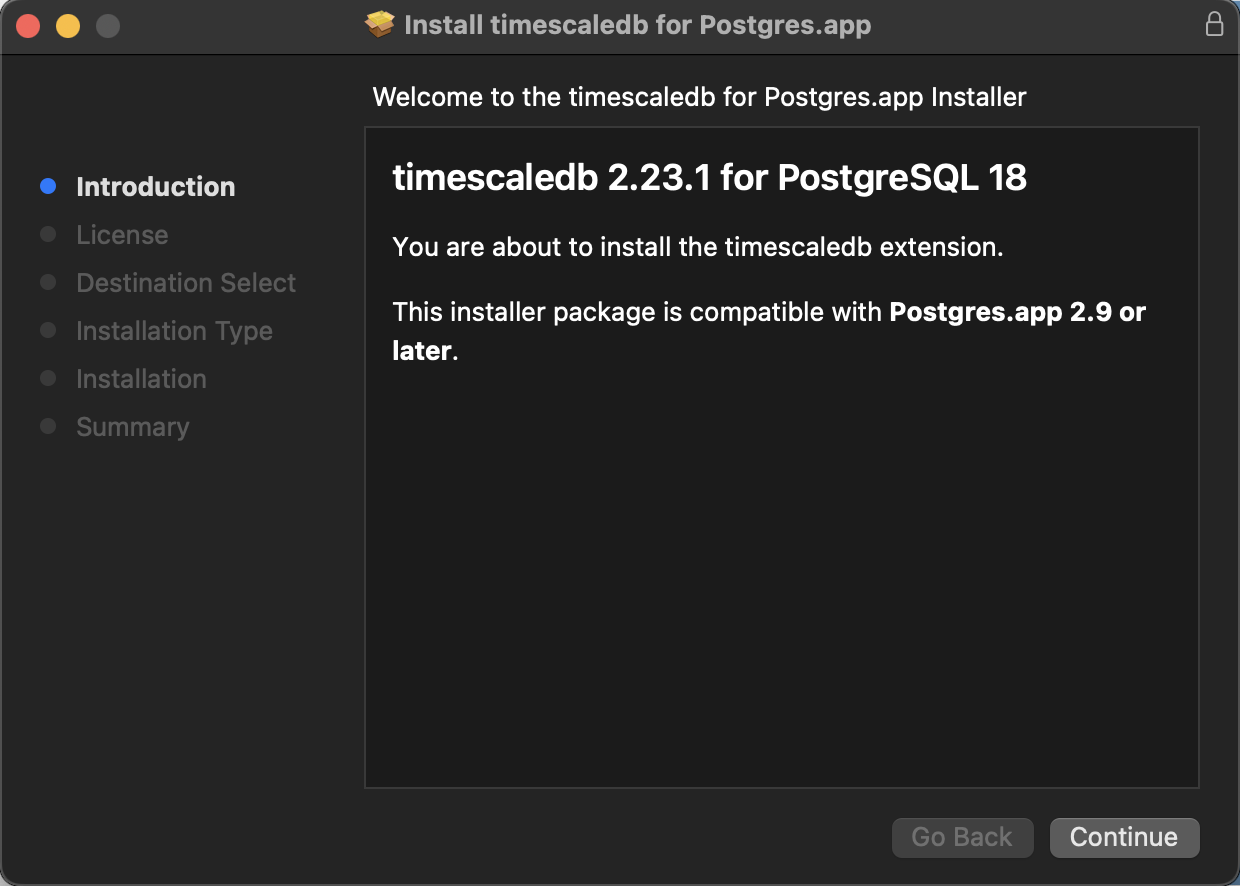Screen dimensions: 1240x886
Task: Close the installer with the red button
Action: [28, 26]
